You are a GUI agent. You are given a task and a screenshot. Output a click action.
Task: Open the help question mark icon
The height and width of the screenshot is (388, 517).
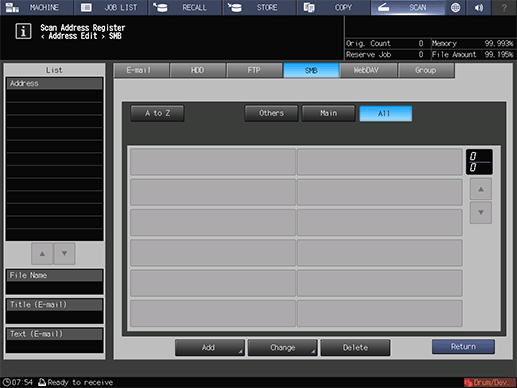[x=504, y=7]
